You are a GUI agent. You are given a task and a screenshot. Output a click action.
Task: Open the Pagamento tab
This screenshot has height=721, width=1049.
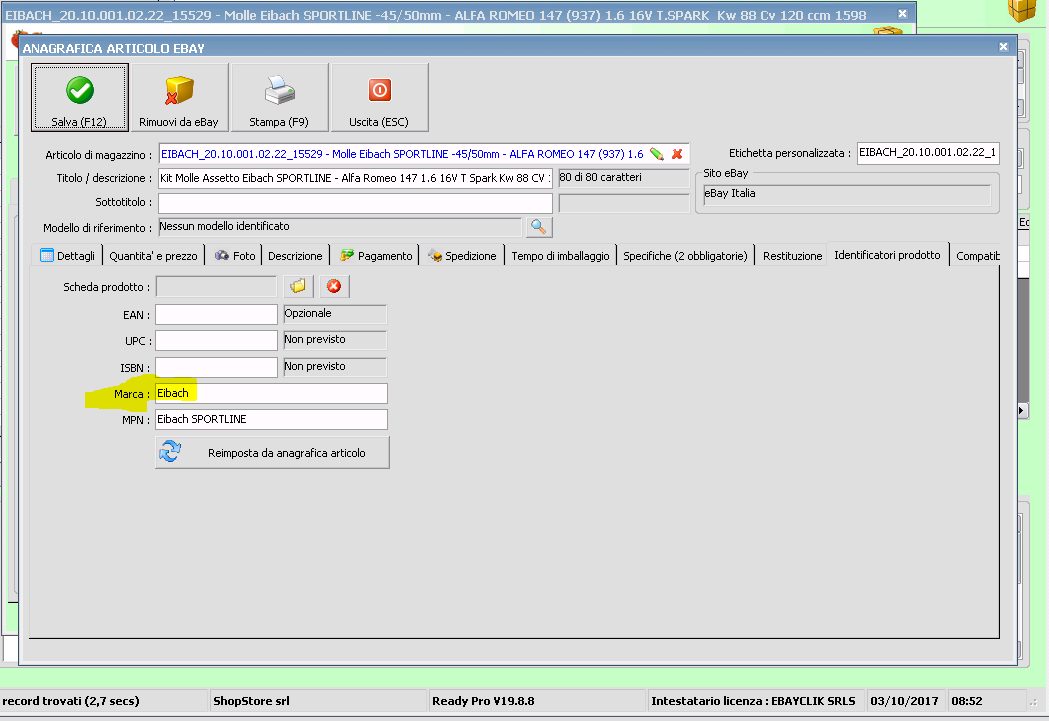click(375, 255)
